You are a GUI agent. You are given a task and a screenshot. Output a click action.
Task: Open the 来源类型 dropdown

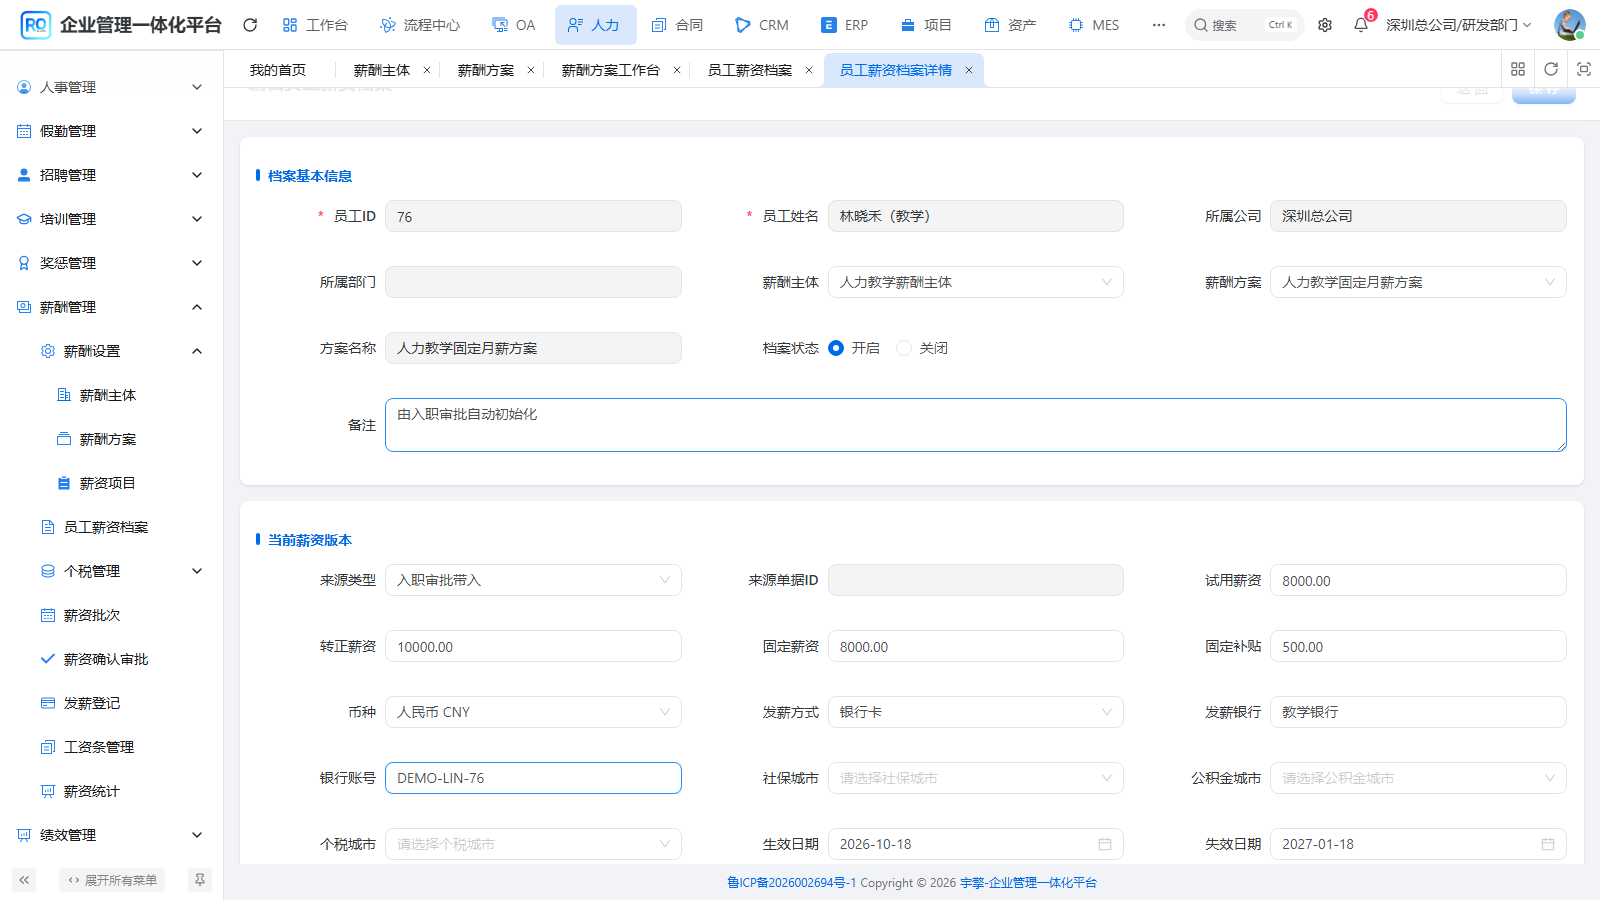(533, 580)
